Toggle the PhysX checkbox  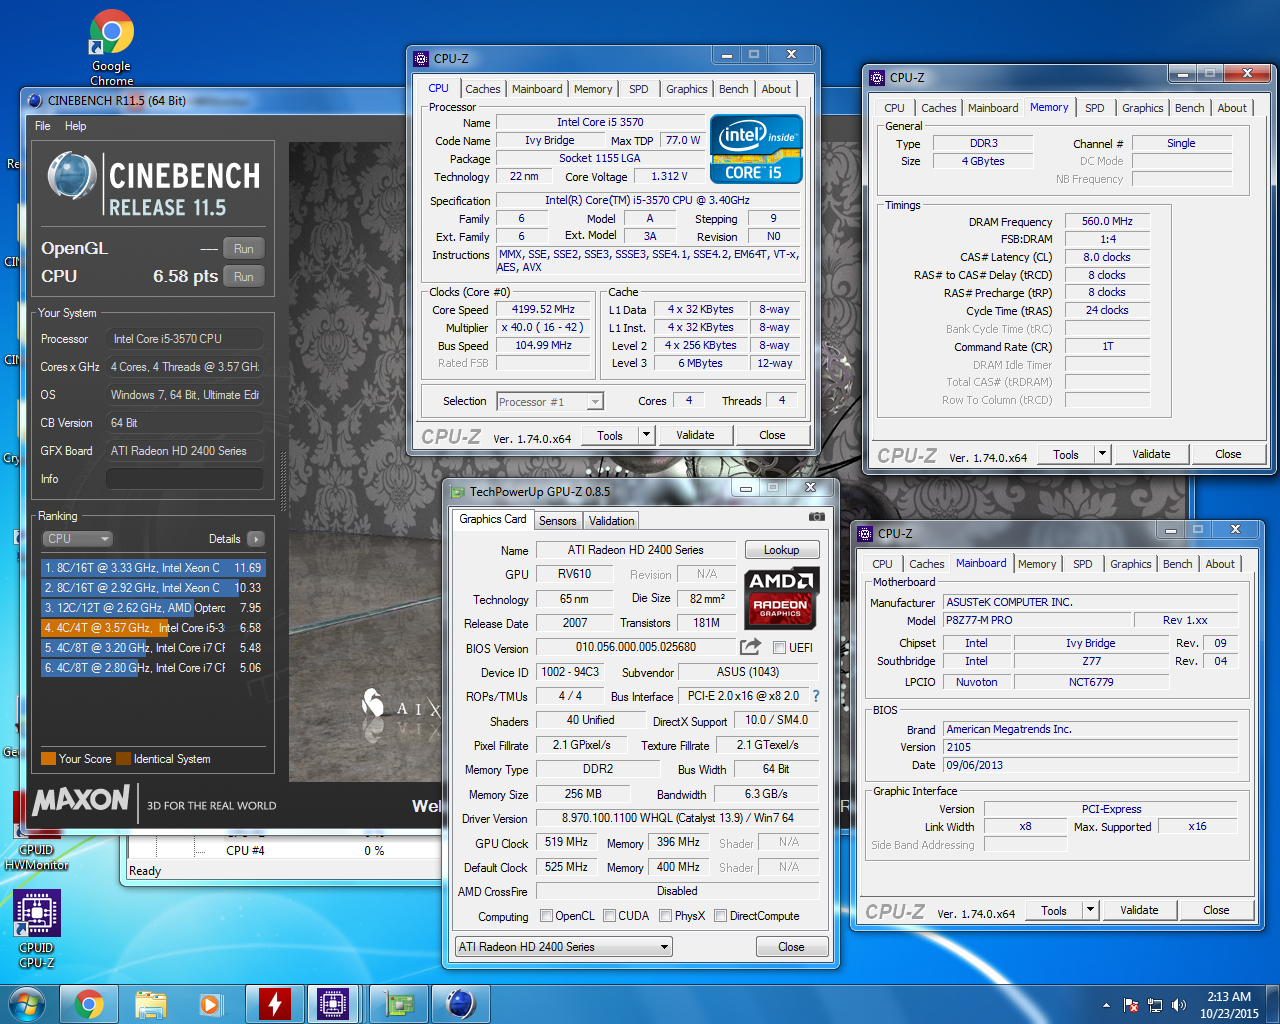pyautogui.click(x=666, y=916)
